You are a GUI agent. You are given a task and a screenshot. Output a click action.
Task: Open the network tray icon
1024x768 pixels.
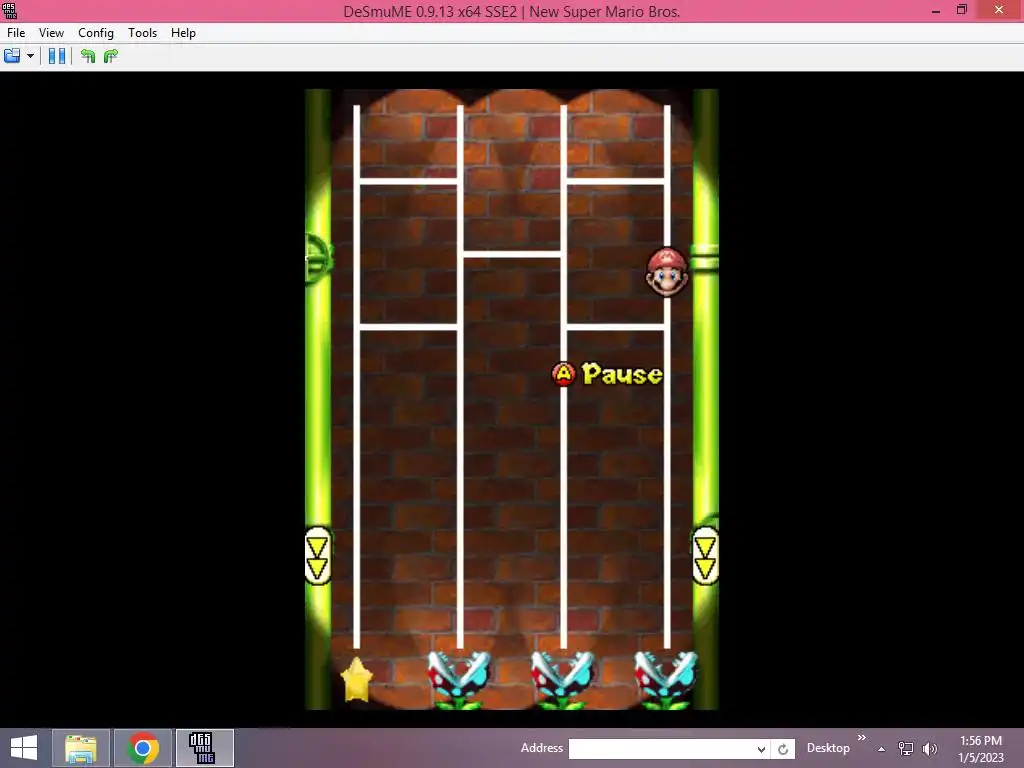coord(906,749)
